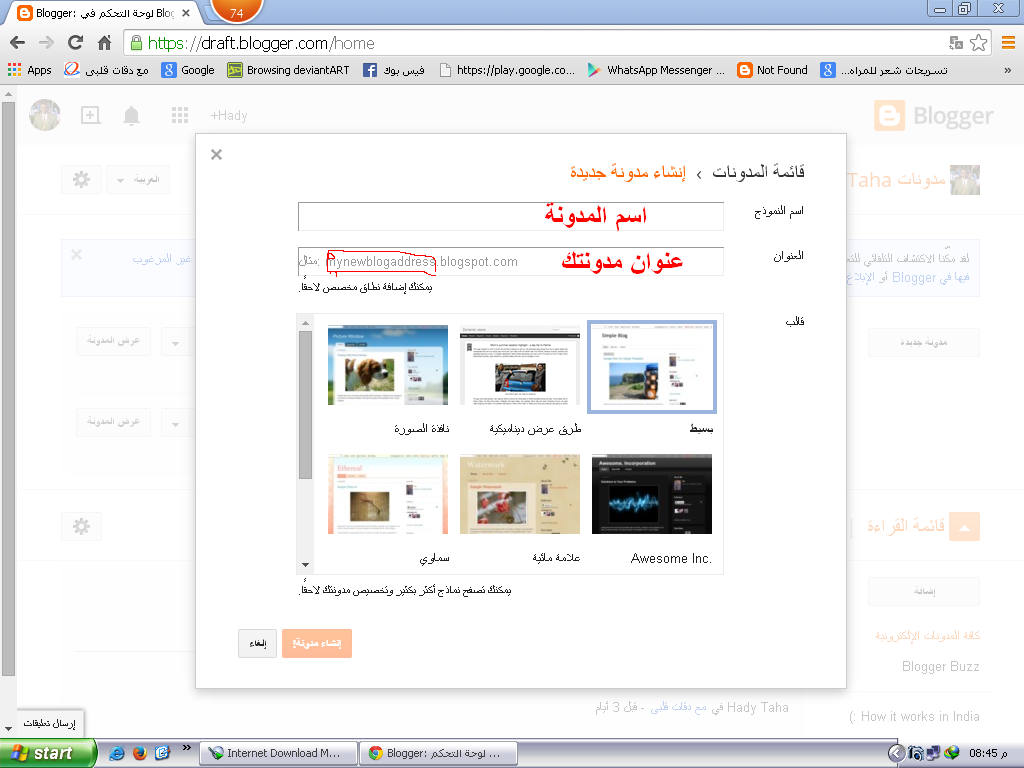1024x768 pixels.
Task: Click the إرسال تعليقات feedback button
Action: tap(50, 723)
